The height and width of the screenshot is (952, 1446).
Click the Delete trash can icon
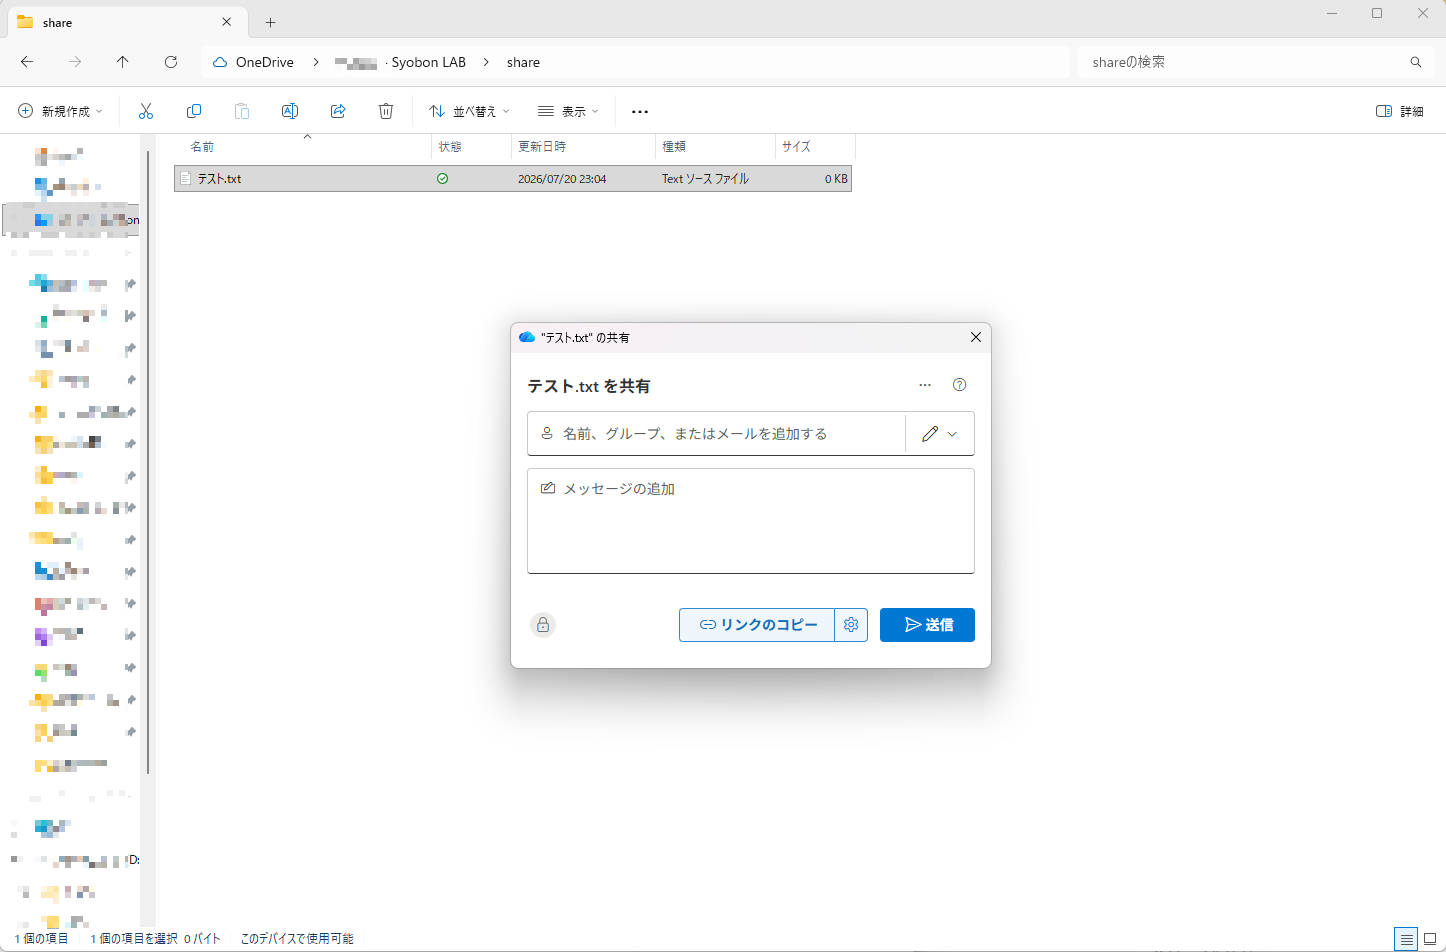point(386,111)
